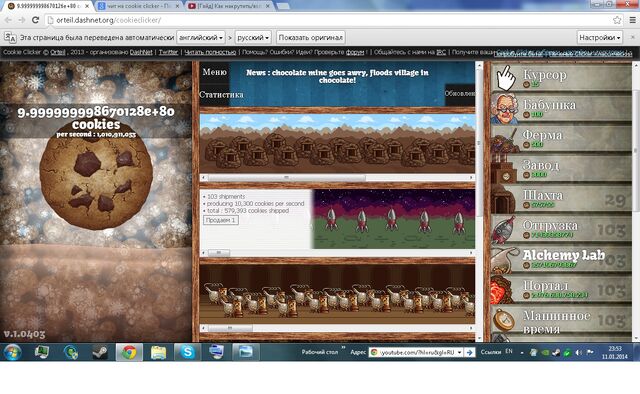Open the source language dropdown (английский)
Viewport: 640px width, 394px height.
coord(201,38)
